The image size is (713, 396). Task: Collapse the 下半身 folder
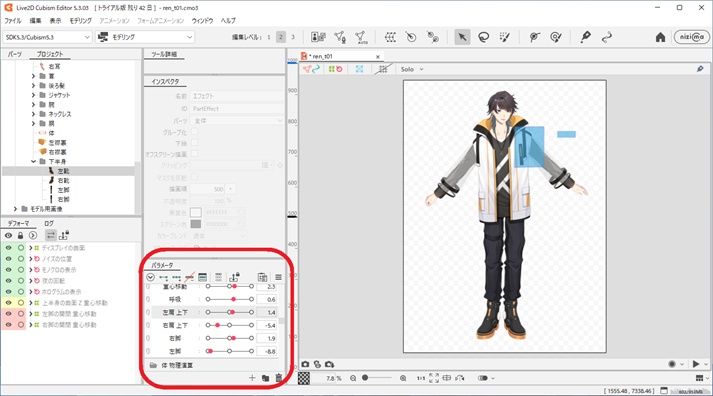tap(33, 161)
